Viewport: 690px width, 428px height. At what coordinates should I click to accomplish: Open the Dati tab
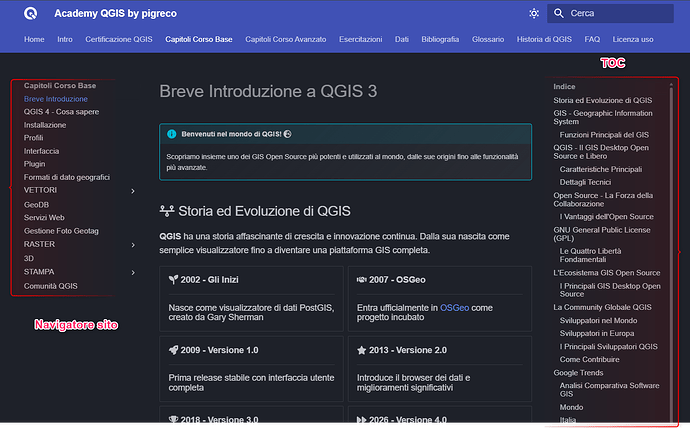tap(401, 39)
